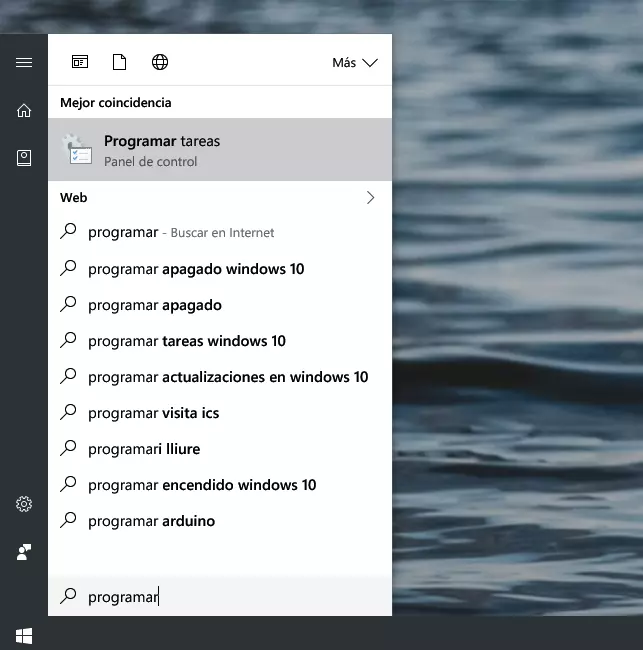This screenshot has width=643, height=650.
Task: Filter results by Web globe icon
Action: [x=160, y=62]
